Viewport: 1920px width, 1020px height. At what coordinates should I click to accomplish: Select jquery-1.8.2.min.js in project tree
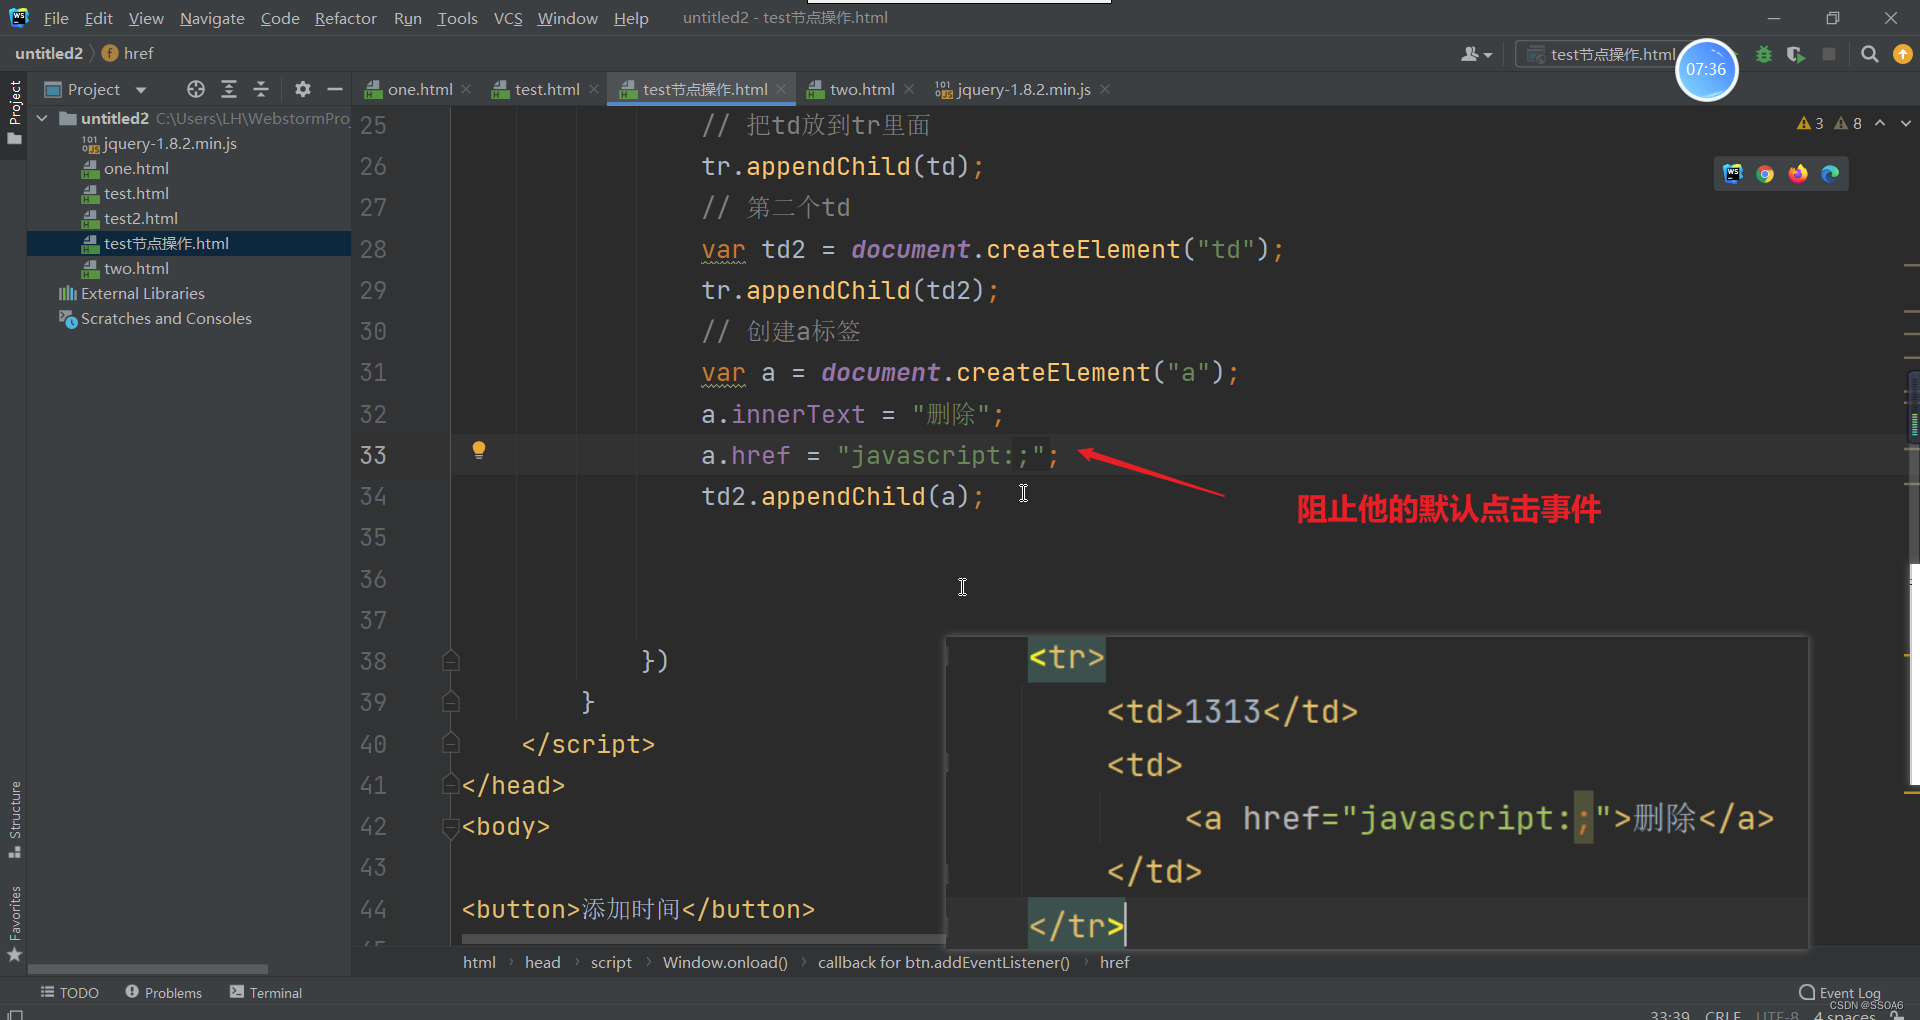pyautogui.click(x=170, y=143)
